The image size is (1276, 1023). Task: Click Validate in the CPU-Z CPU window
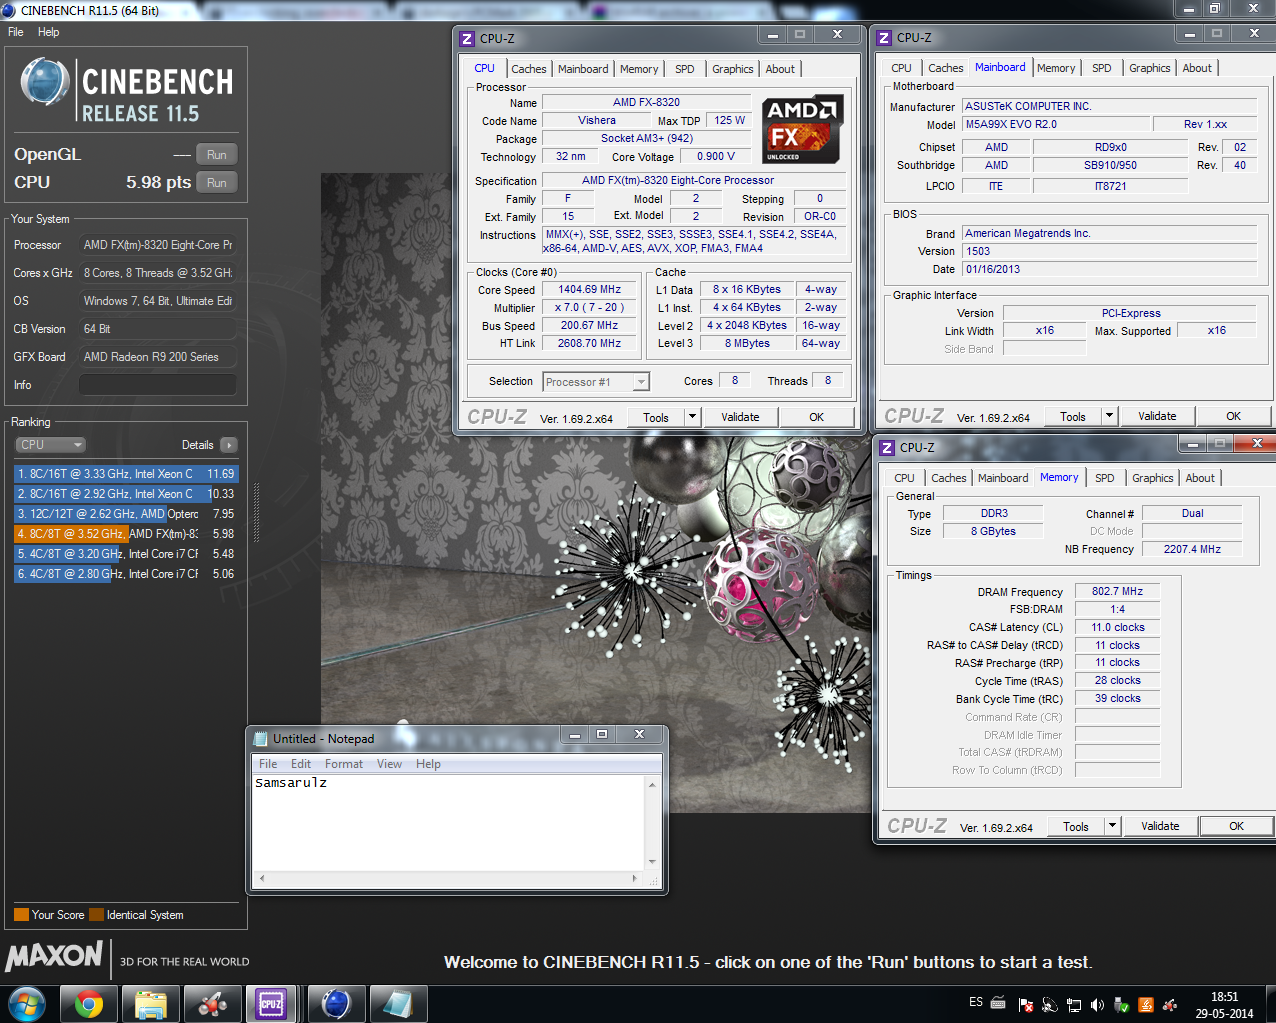[740, 417]
